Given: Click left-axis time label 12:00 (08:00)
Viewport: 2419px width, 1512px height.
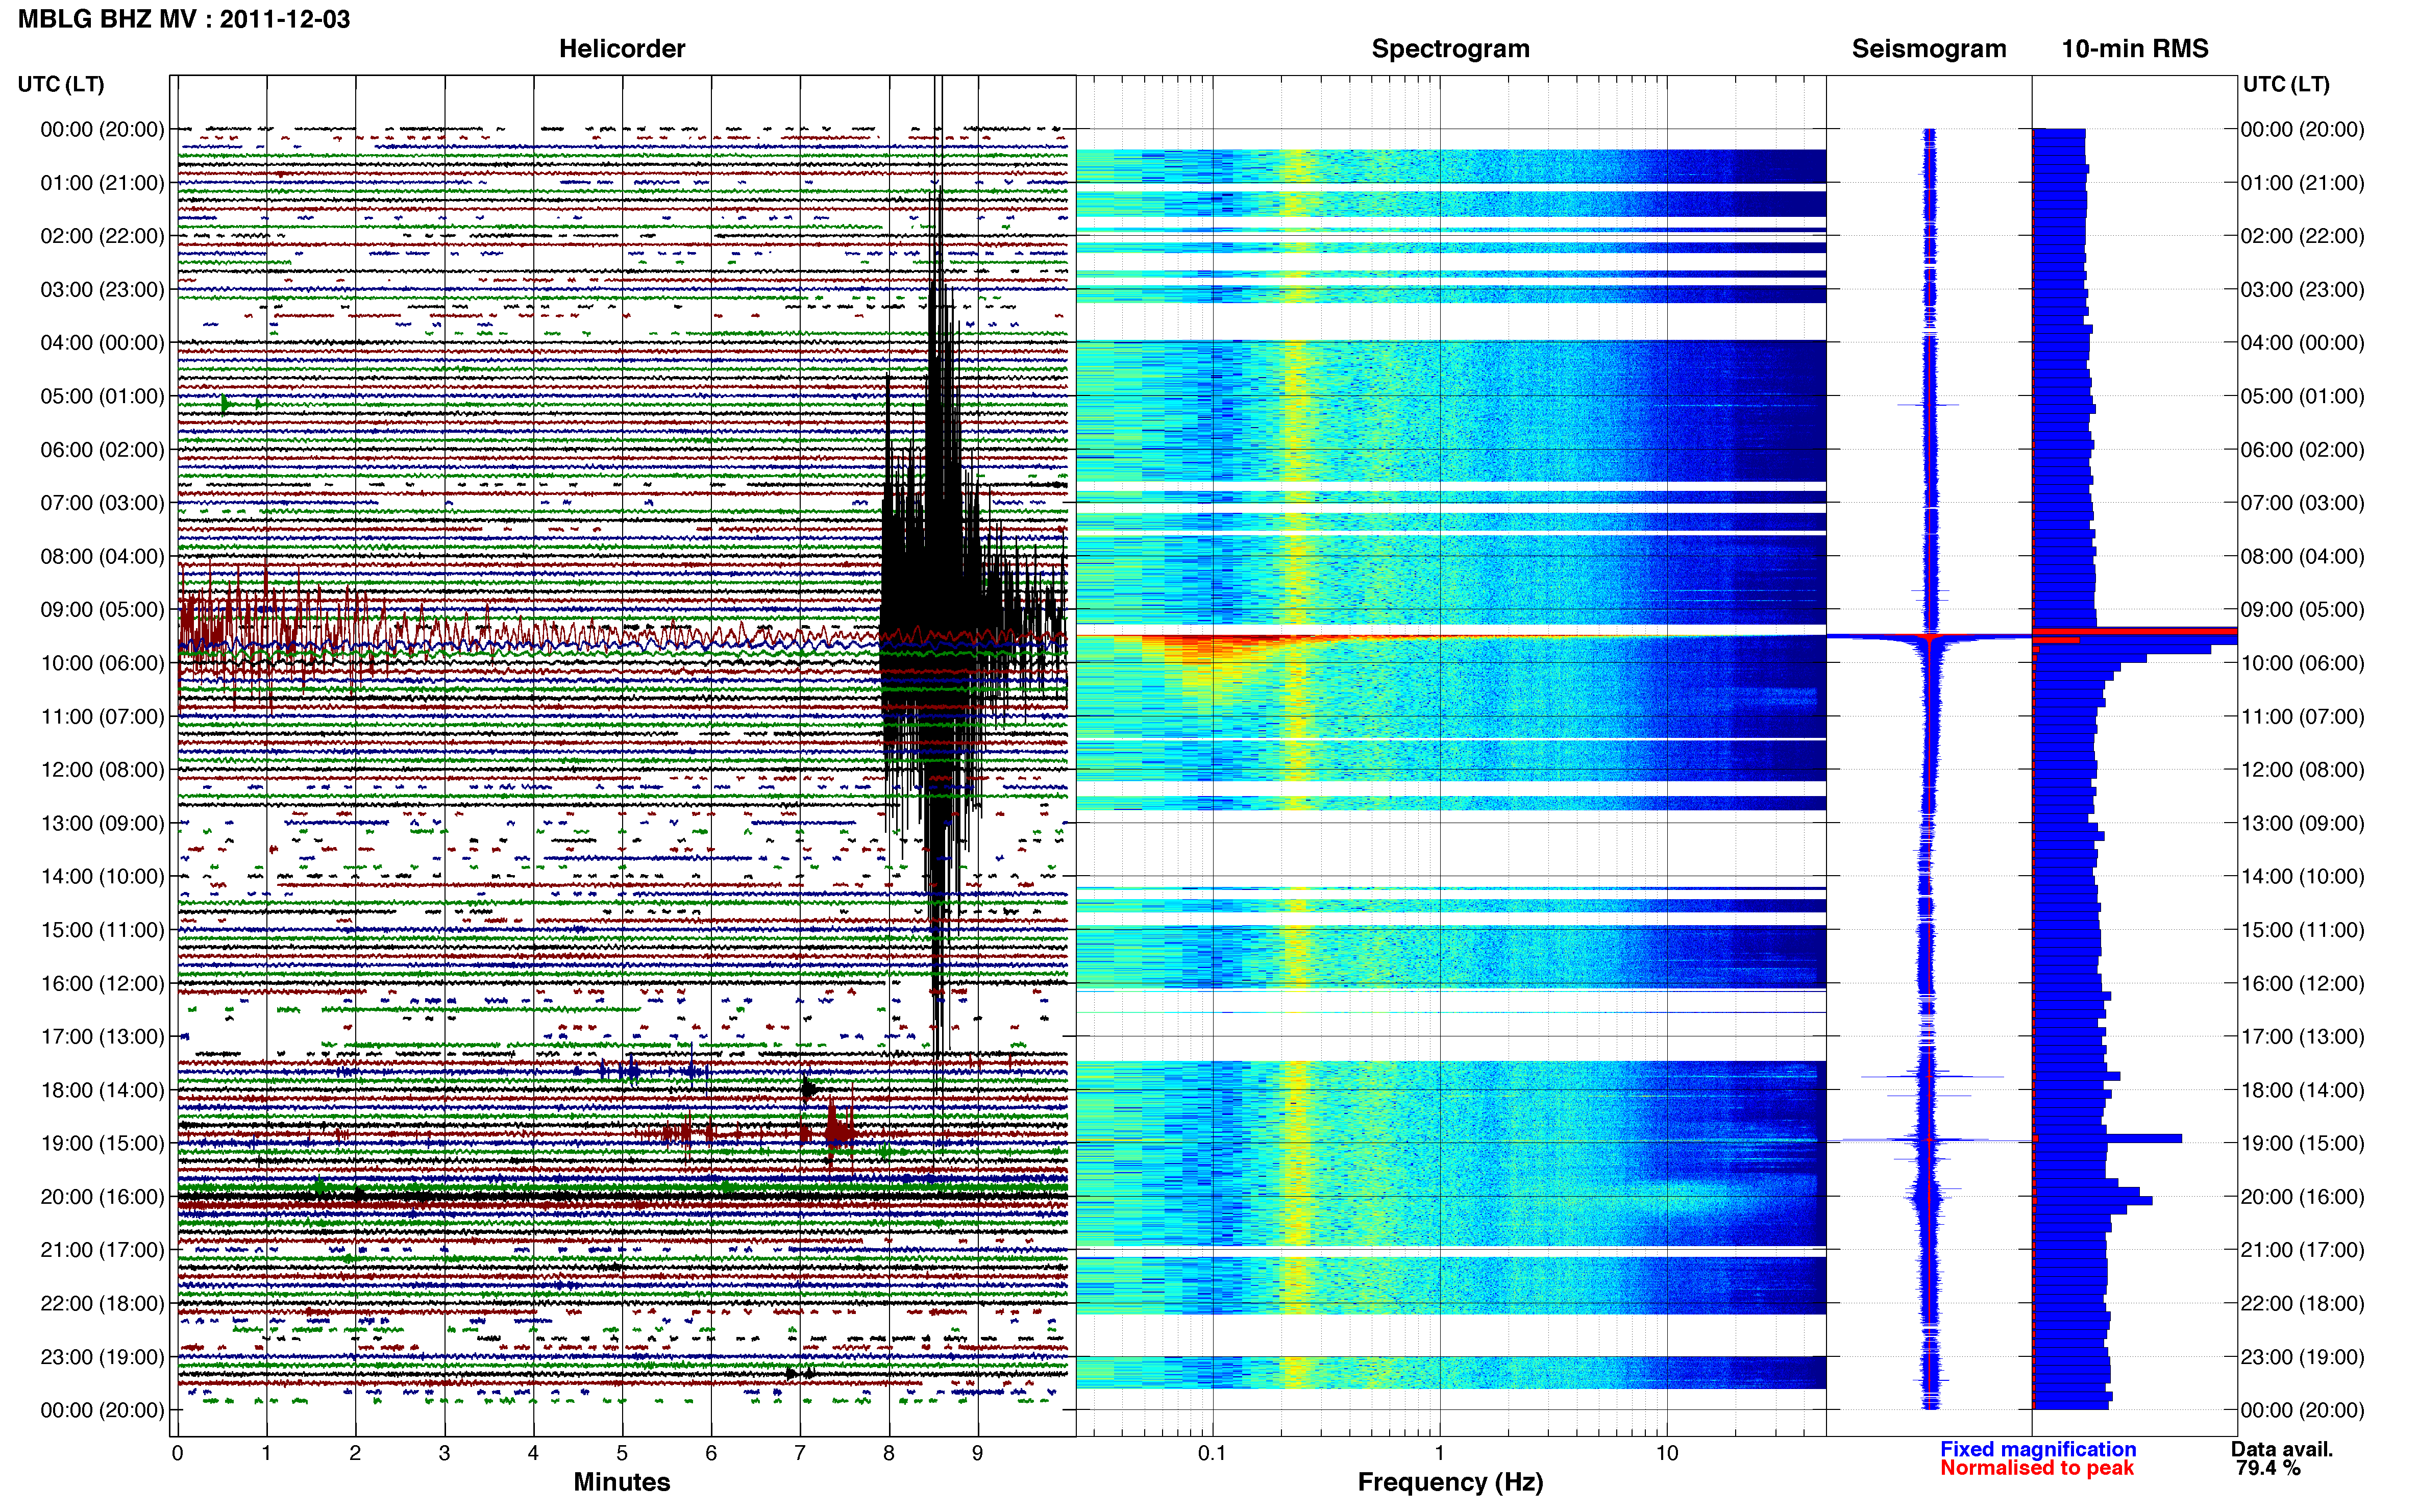Looking at the screenshot, I should pyautogui.click(x=102, y=769).
